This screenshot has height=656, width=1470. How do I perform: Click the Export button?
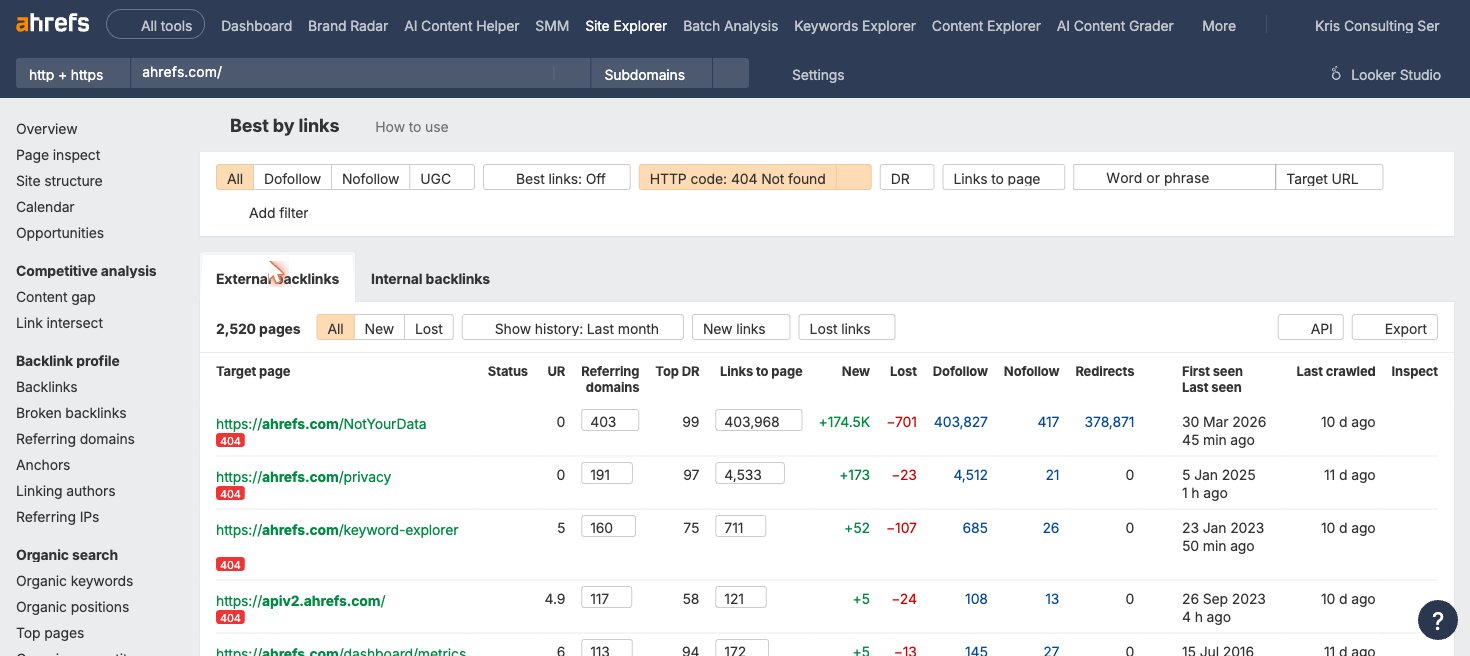point(1395,328)
